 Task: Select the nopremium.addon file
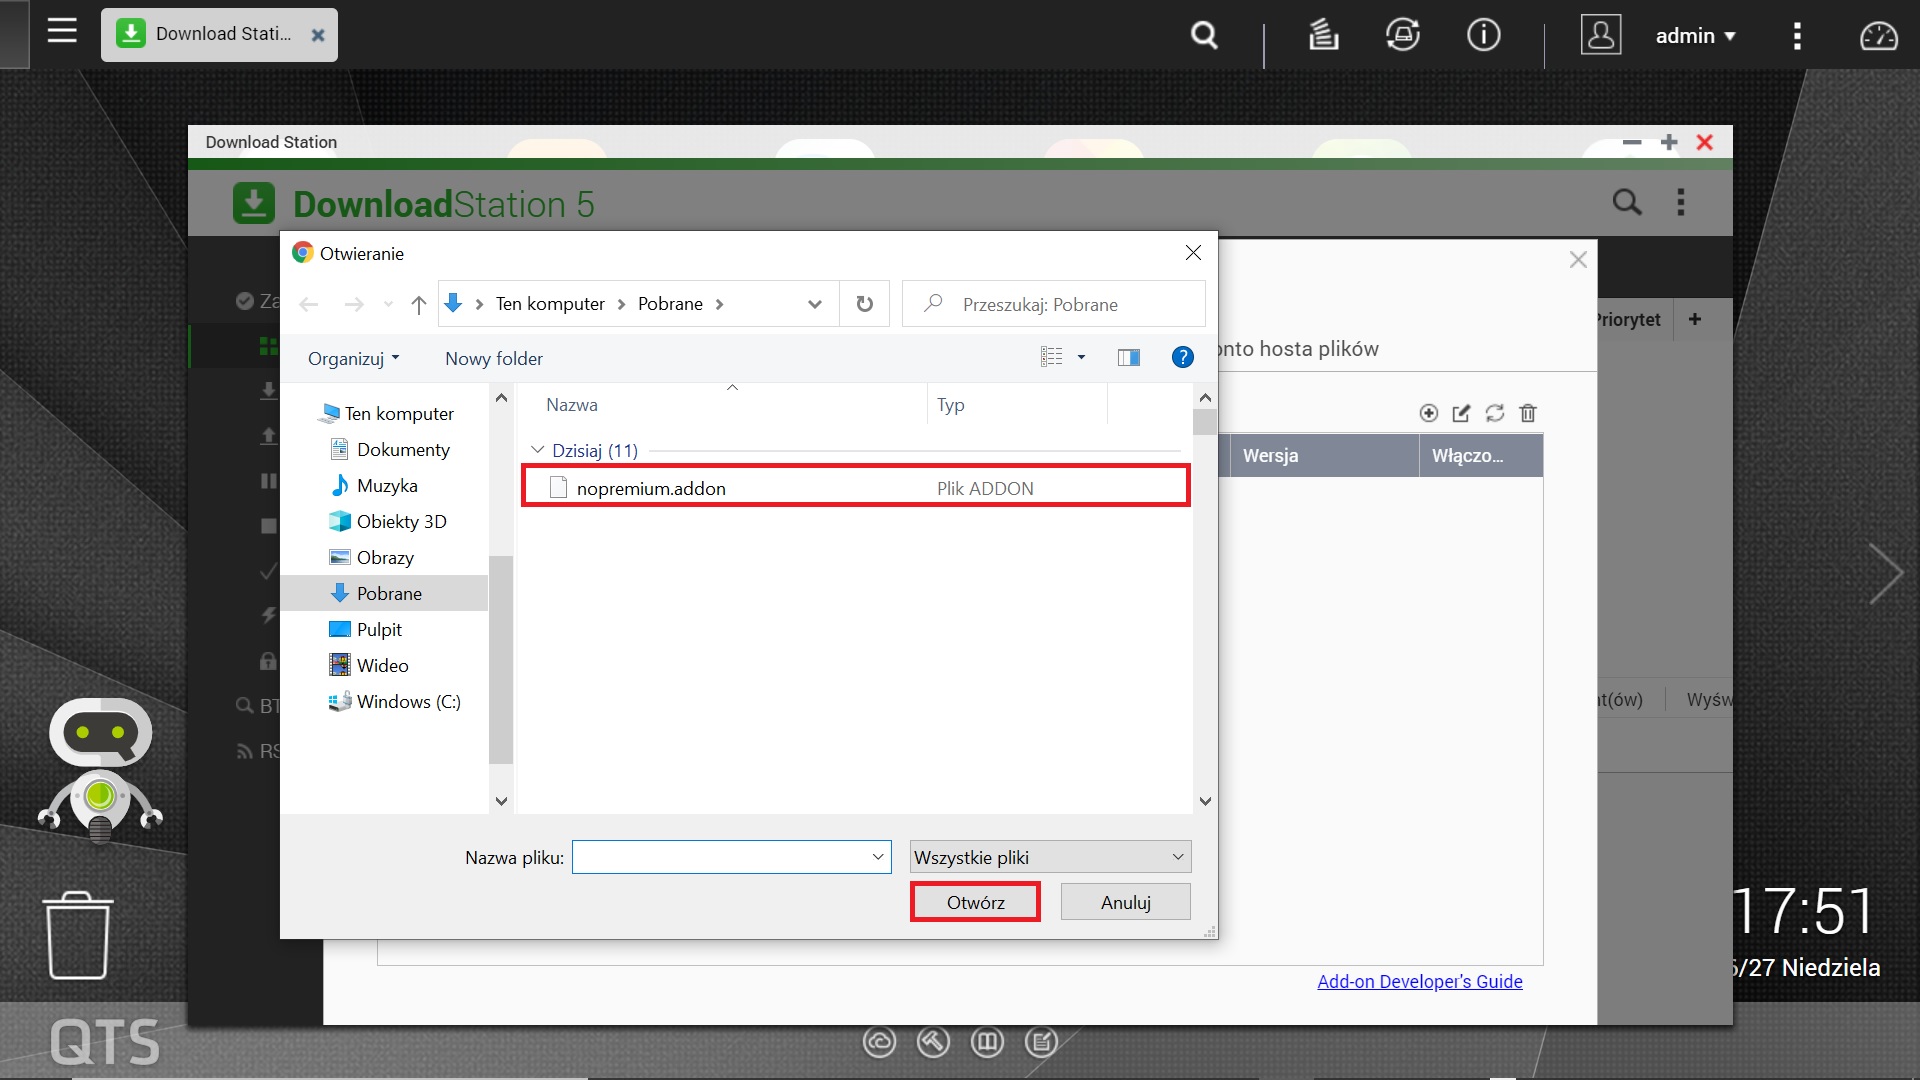(856, 487)
